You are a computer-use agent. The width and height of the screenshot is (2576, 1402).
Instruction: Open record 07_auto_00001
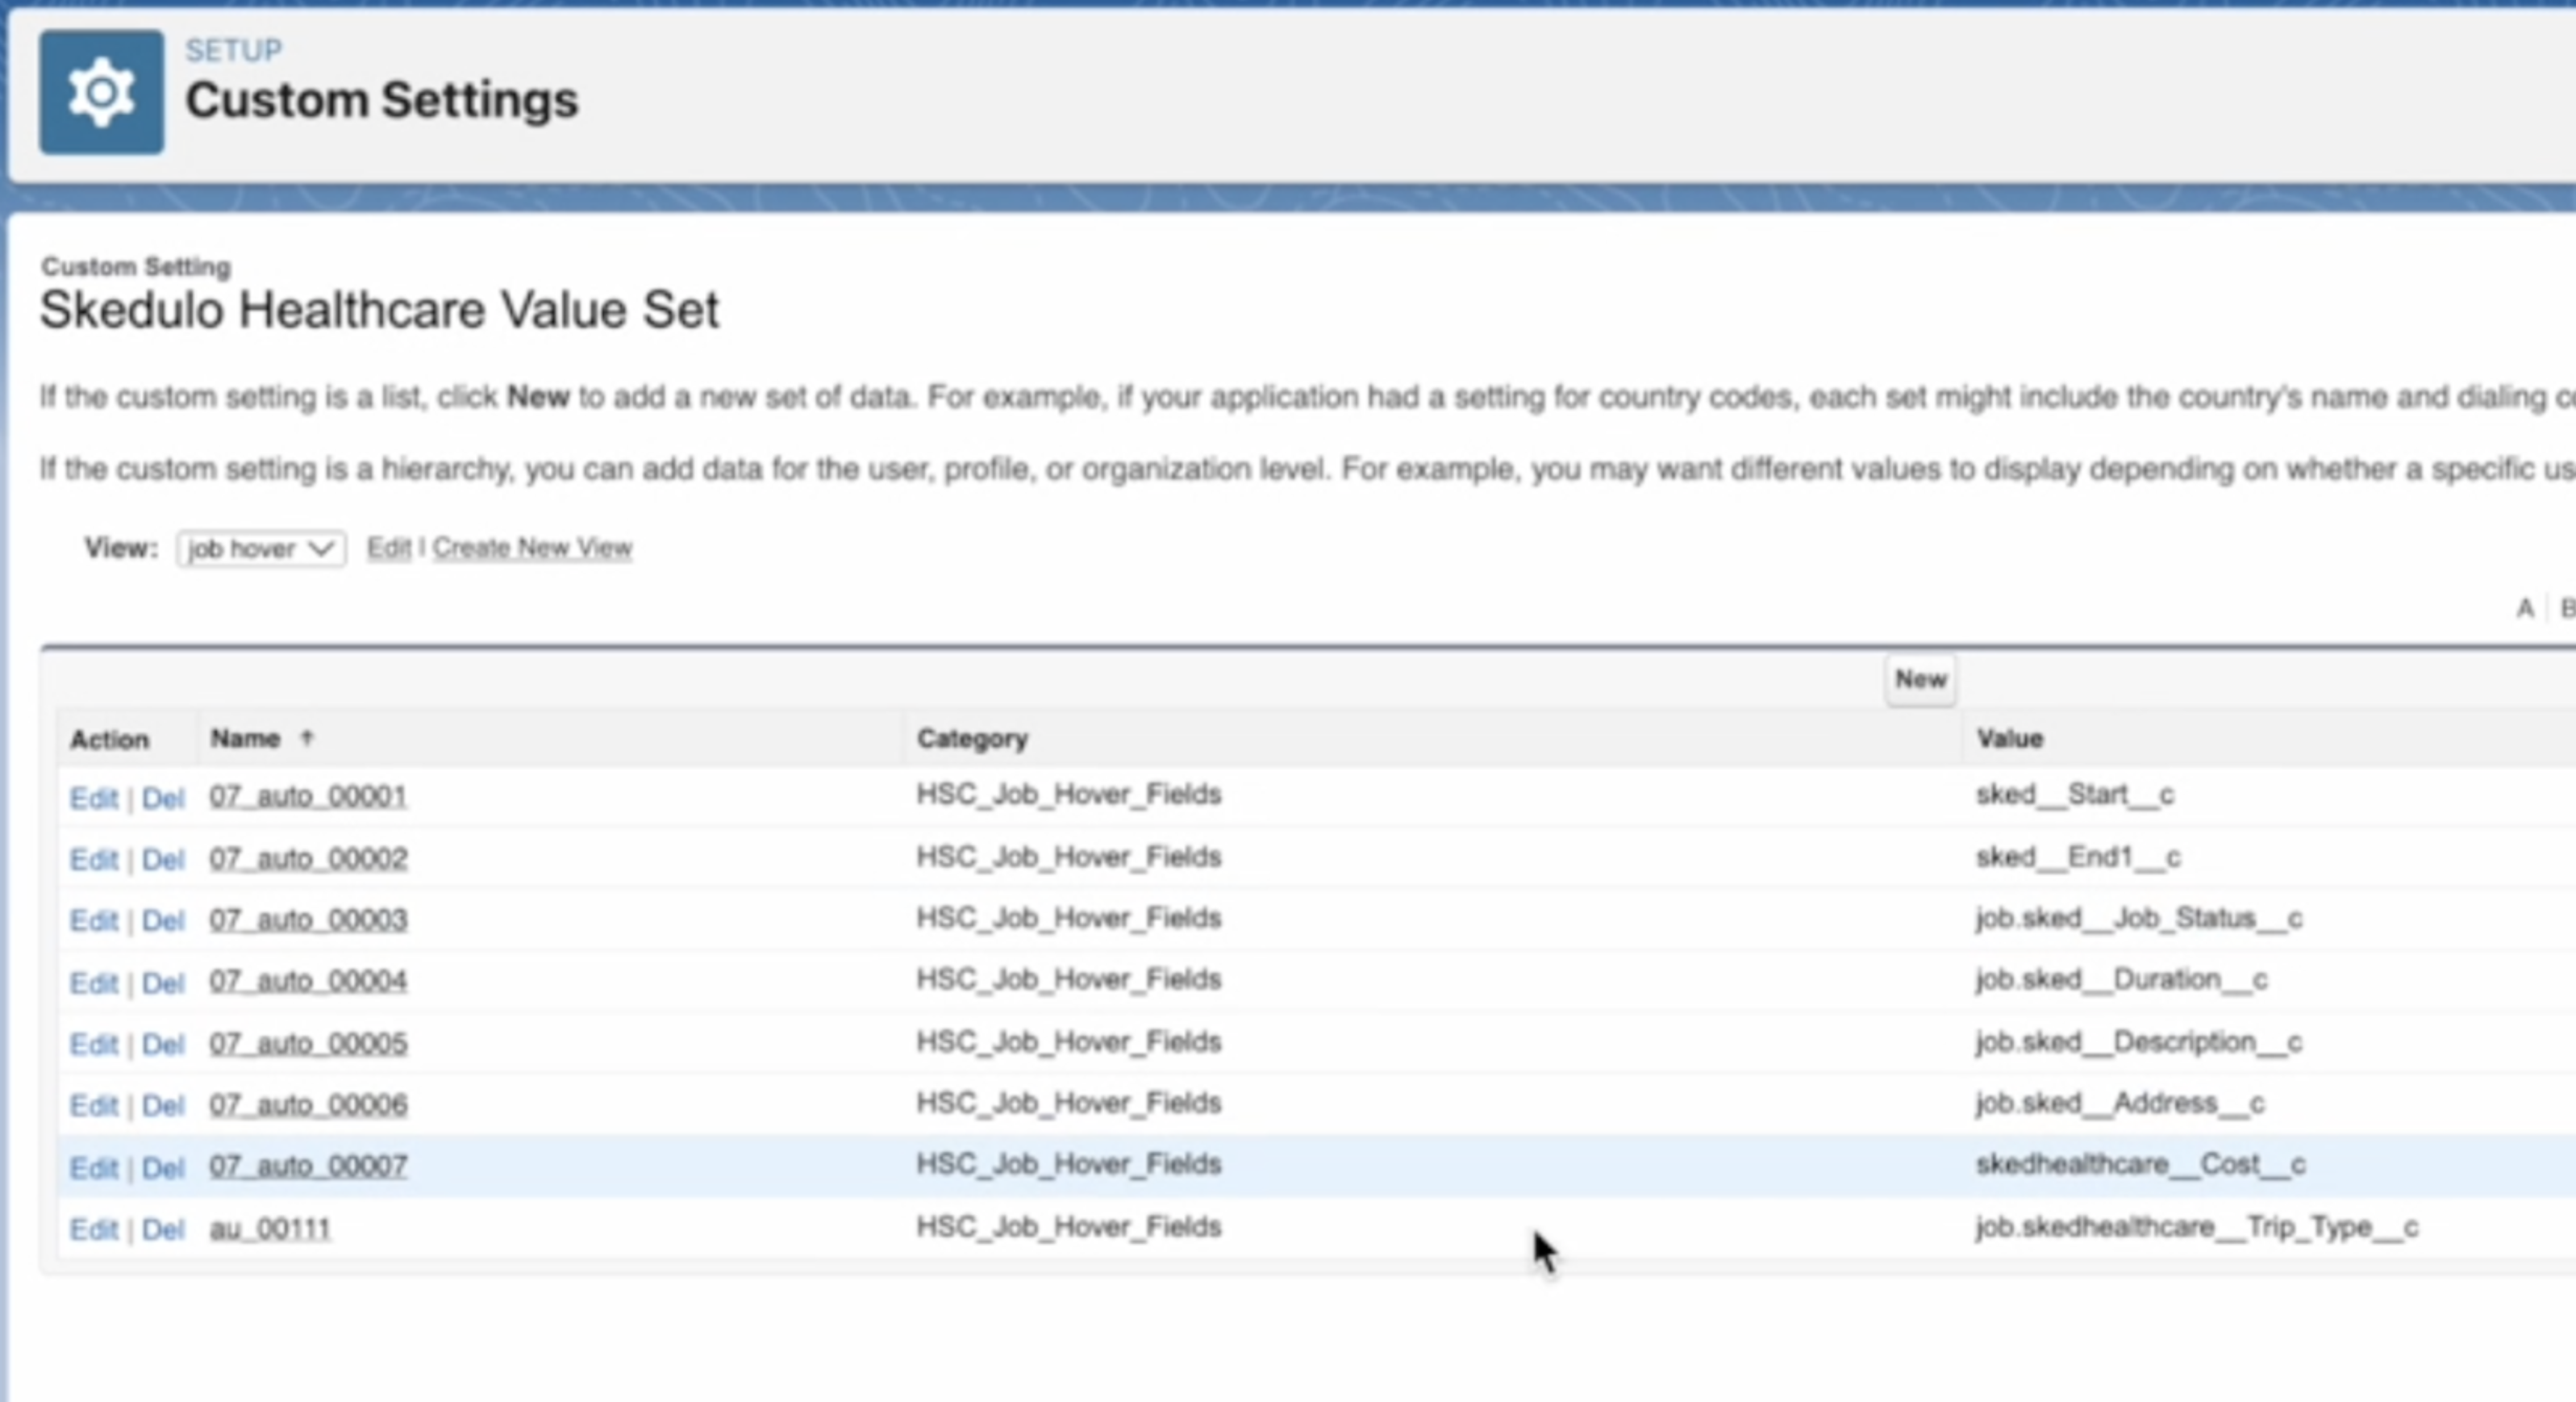[x=308, y=796]
